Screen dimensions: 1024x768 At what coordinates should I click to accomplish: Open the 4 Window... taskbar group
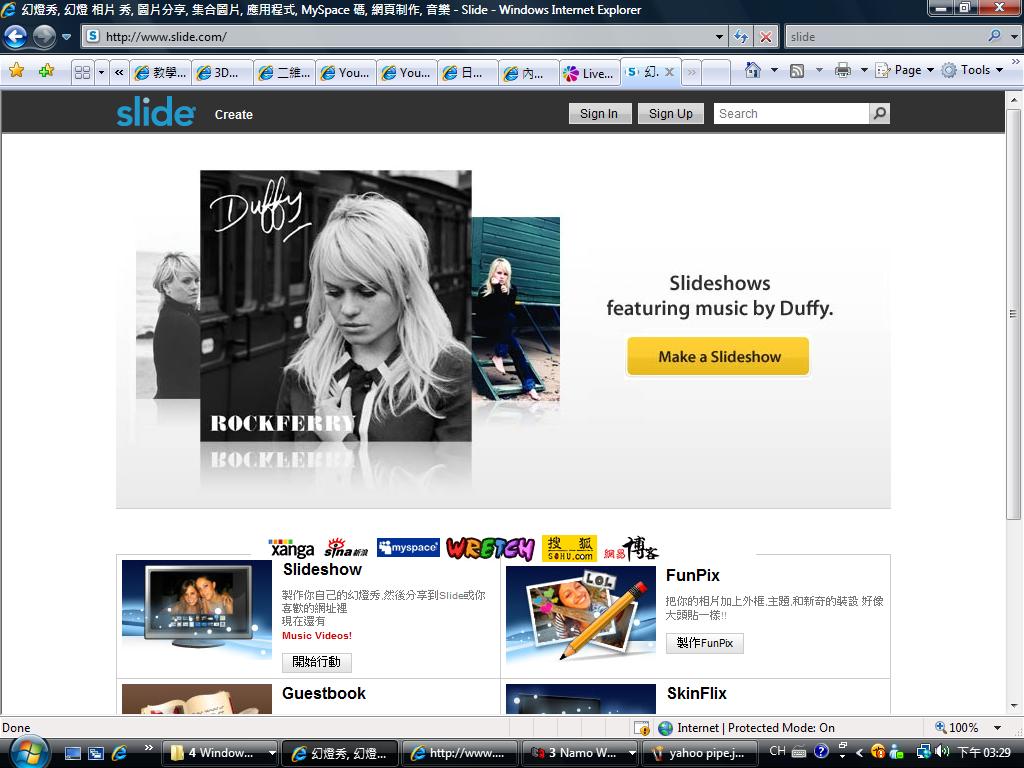[220, 753]
